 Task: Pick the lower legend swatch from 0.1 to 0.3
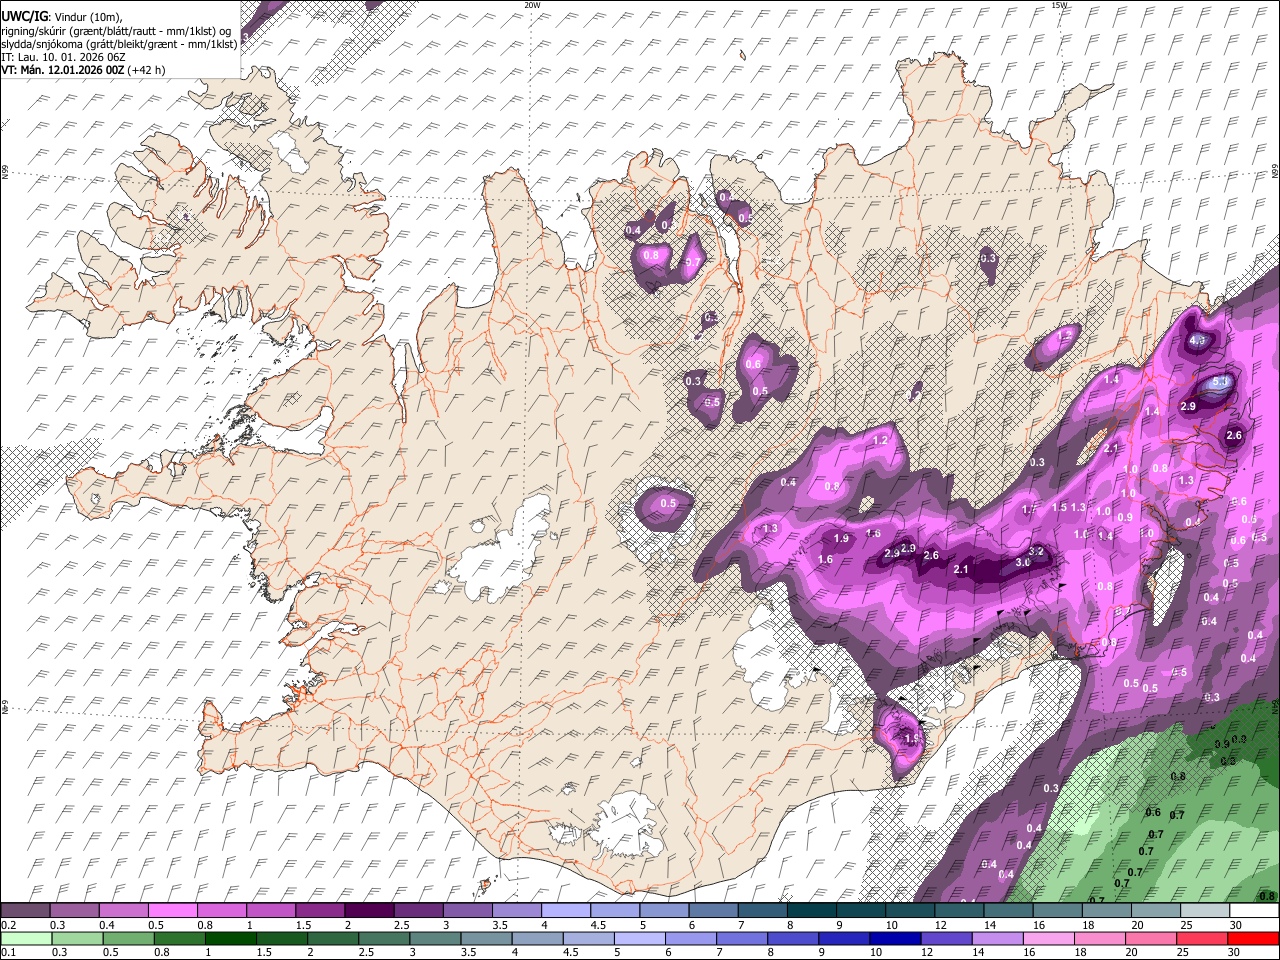(x=27, y=938)
